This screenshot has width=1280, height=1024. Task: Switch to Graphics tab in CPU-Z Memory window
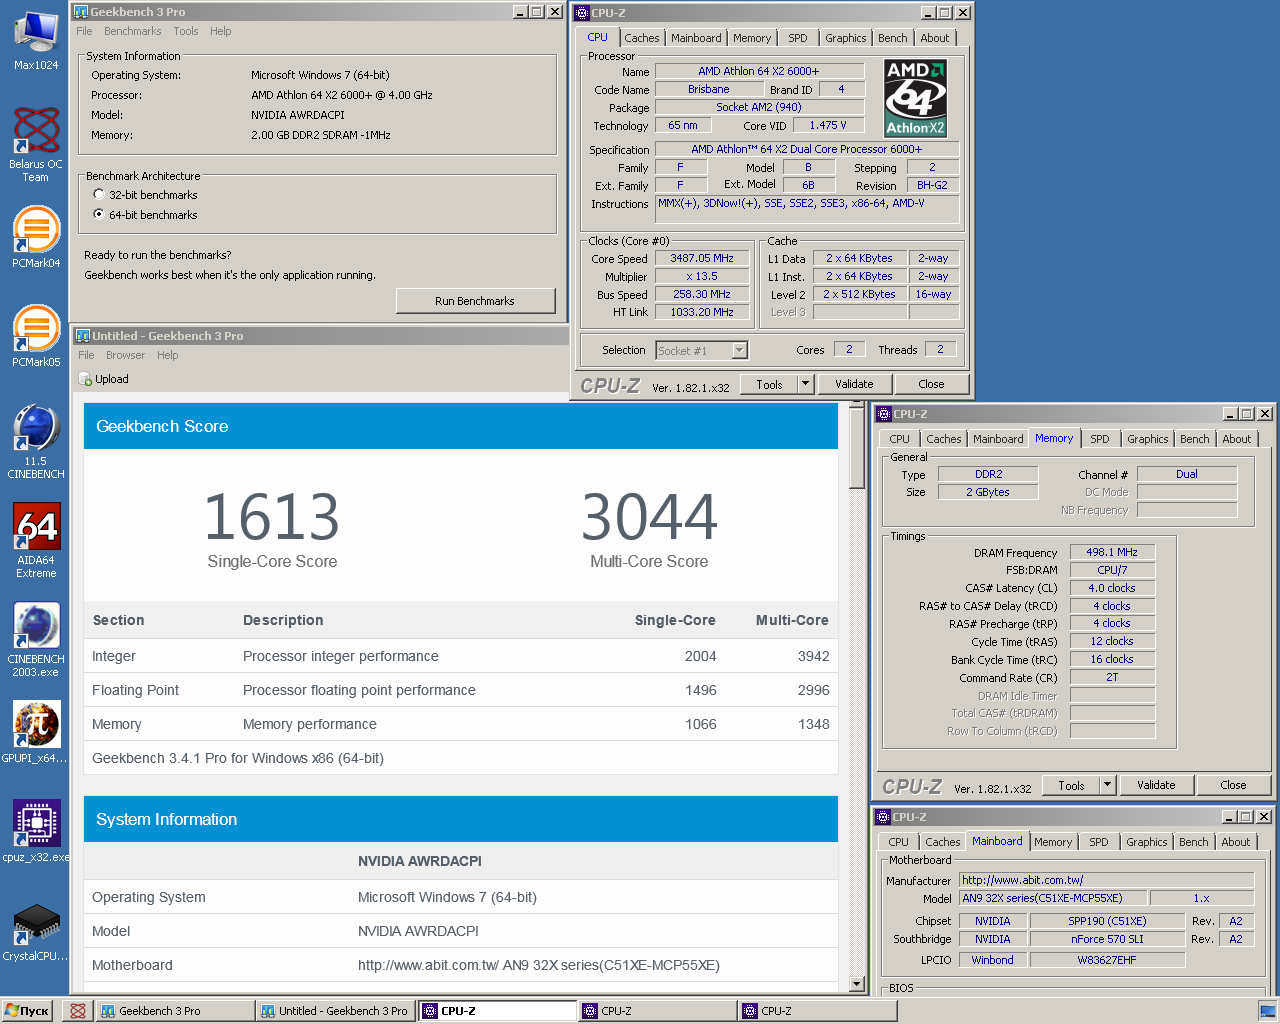pyautogui.click(x=1148, y=439)
